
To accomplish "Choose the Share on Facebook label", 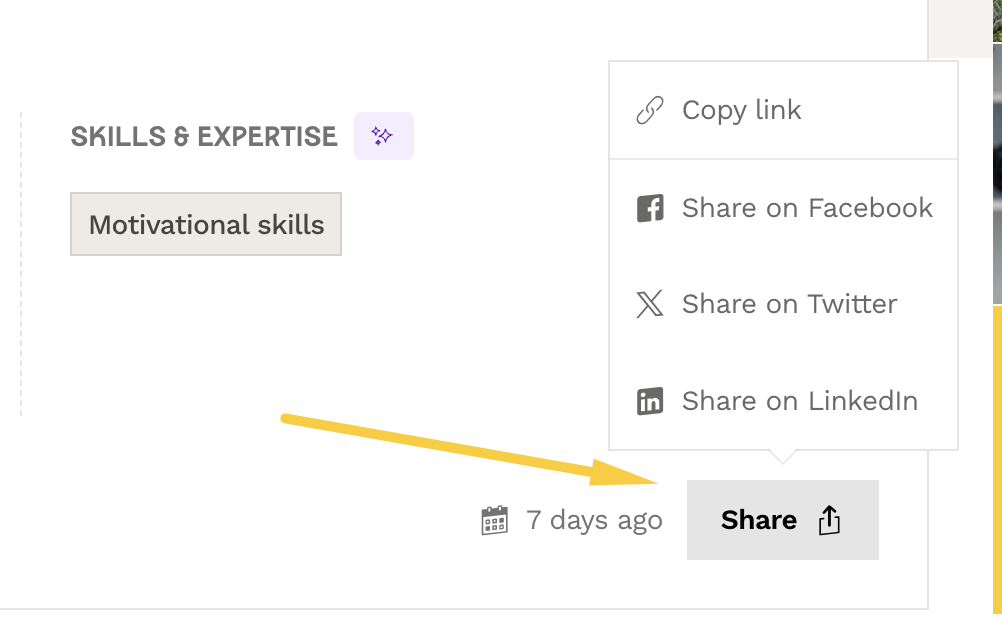I will [806, 208].
